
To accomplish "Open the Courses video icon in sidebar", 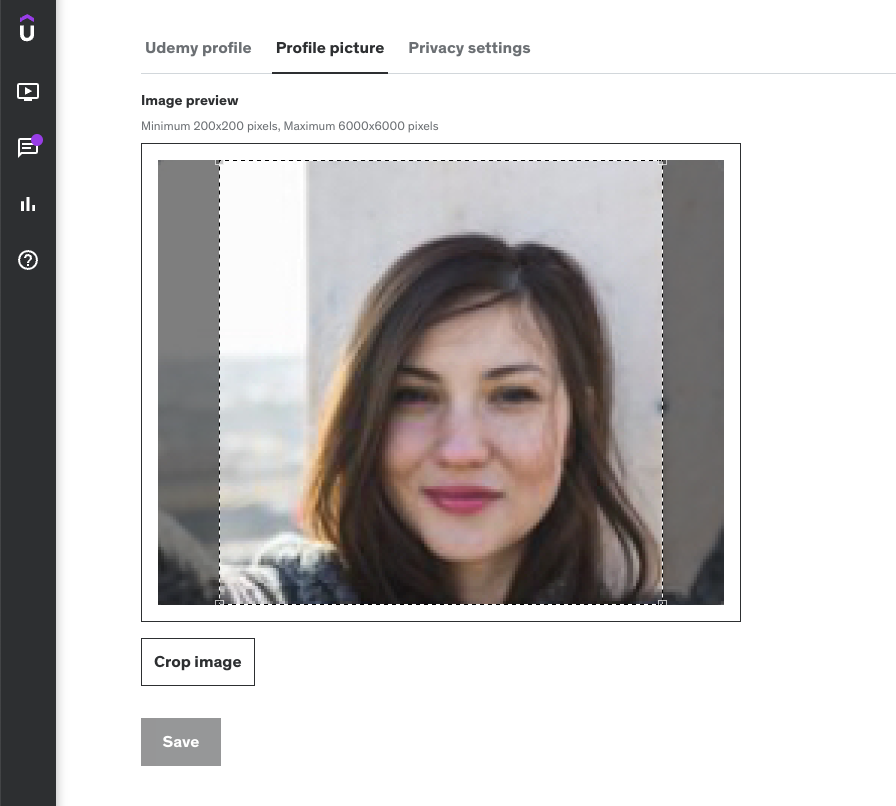I will pos(27,91).
